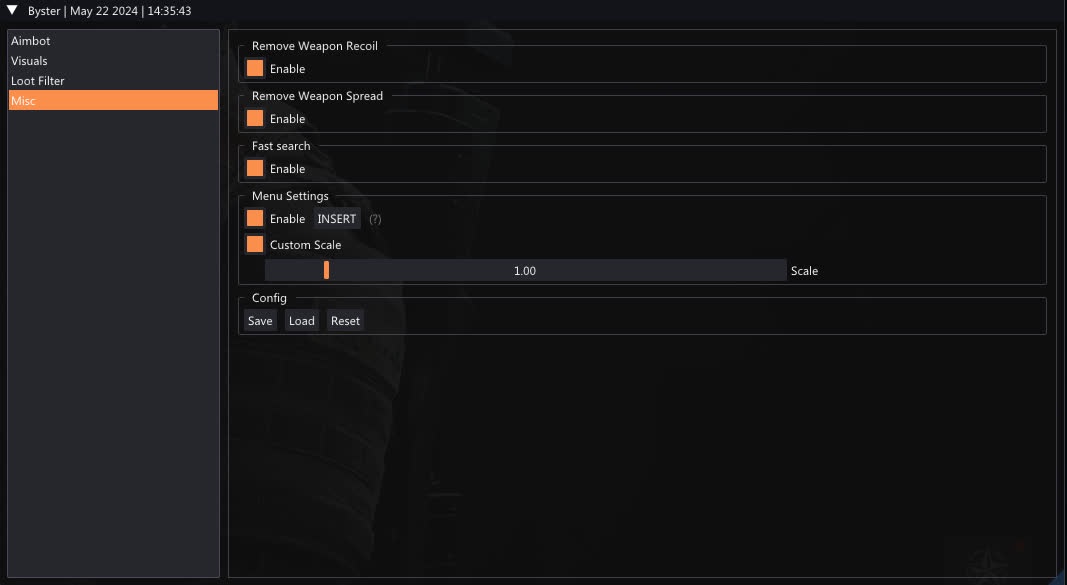Click the 1.00 value on Scale slider
Screen dimensions: 1067x585
tap(525, 271)
